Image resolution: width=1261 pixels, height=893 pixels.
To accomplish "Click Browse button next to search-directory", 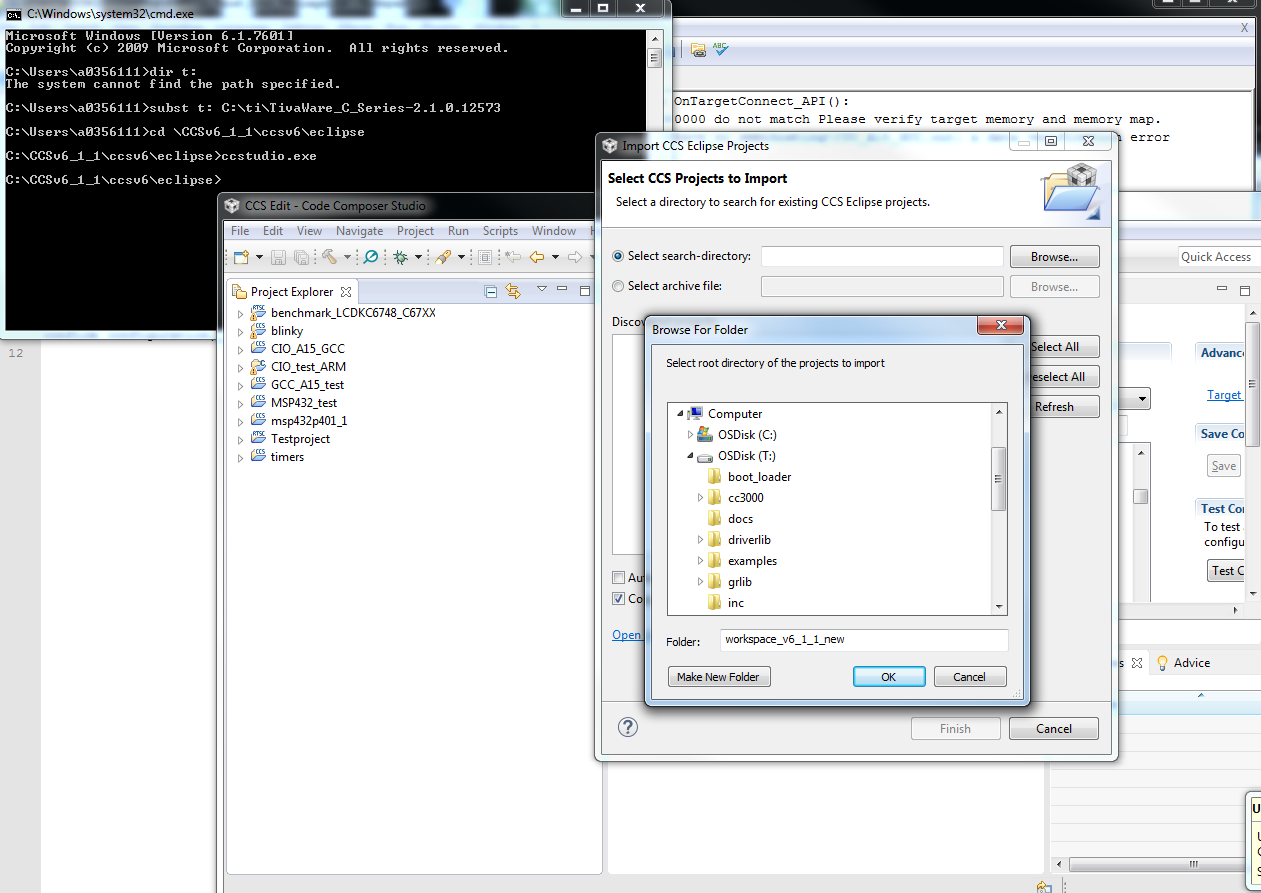I will point(1054,257).
